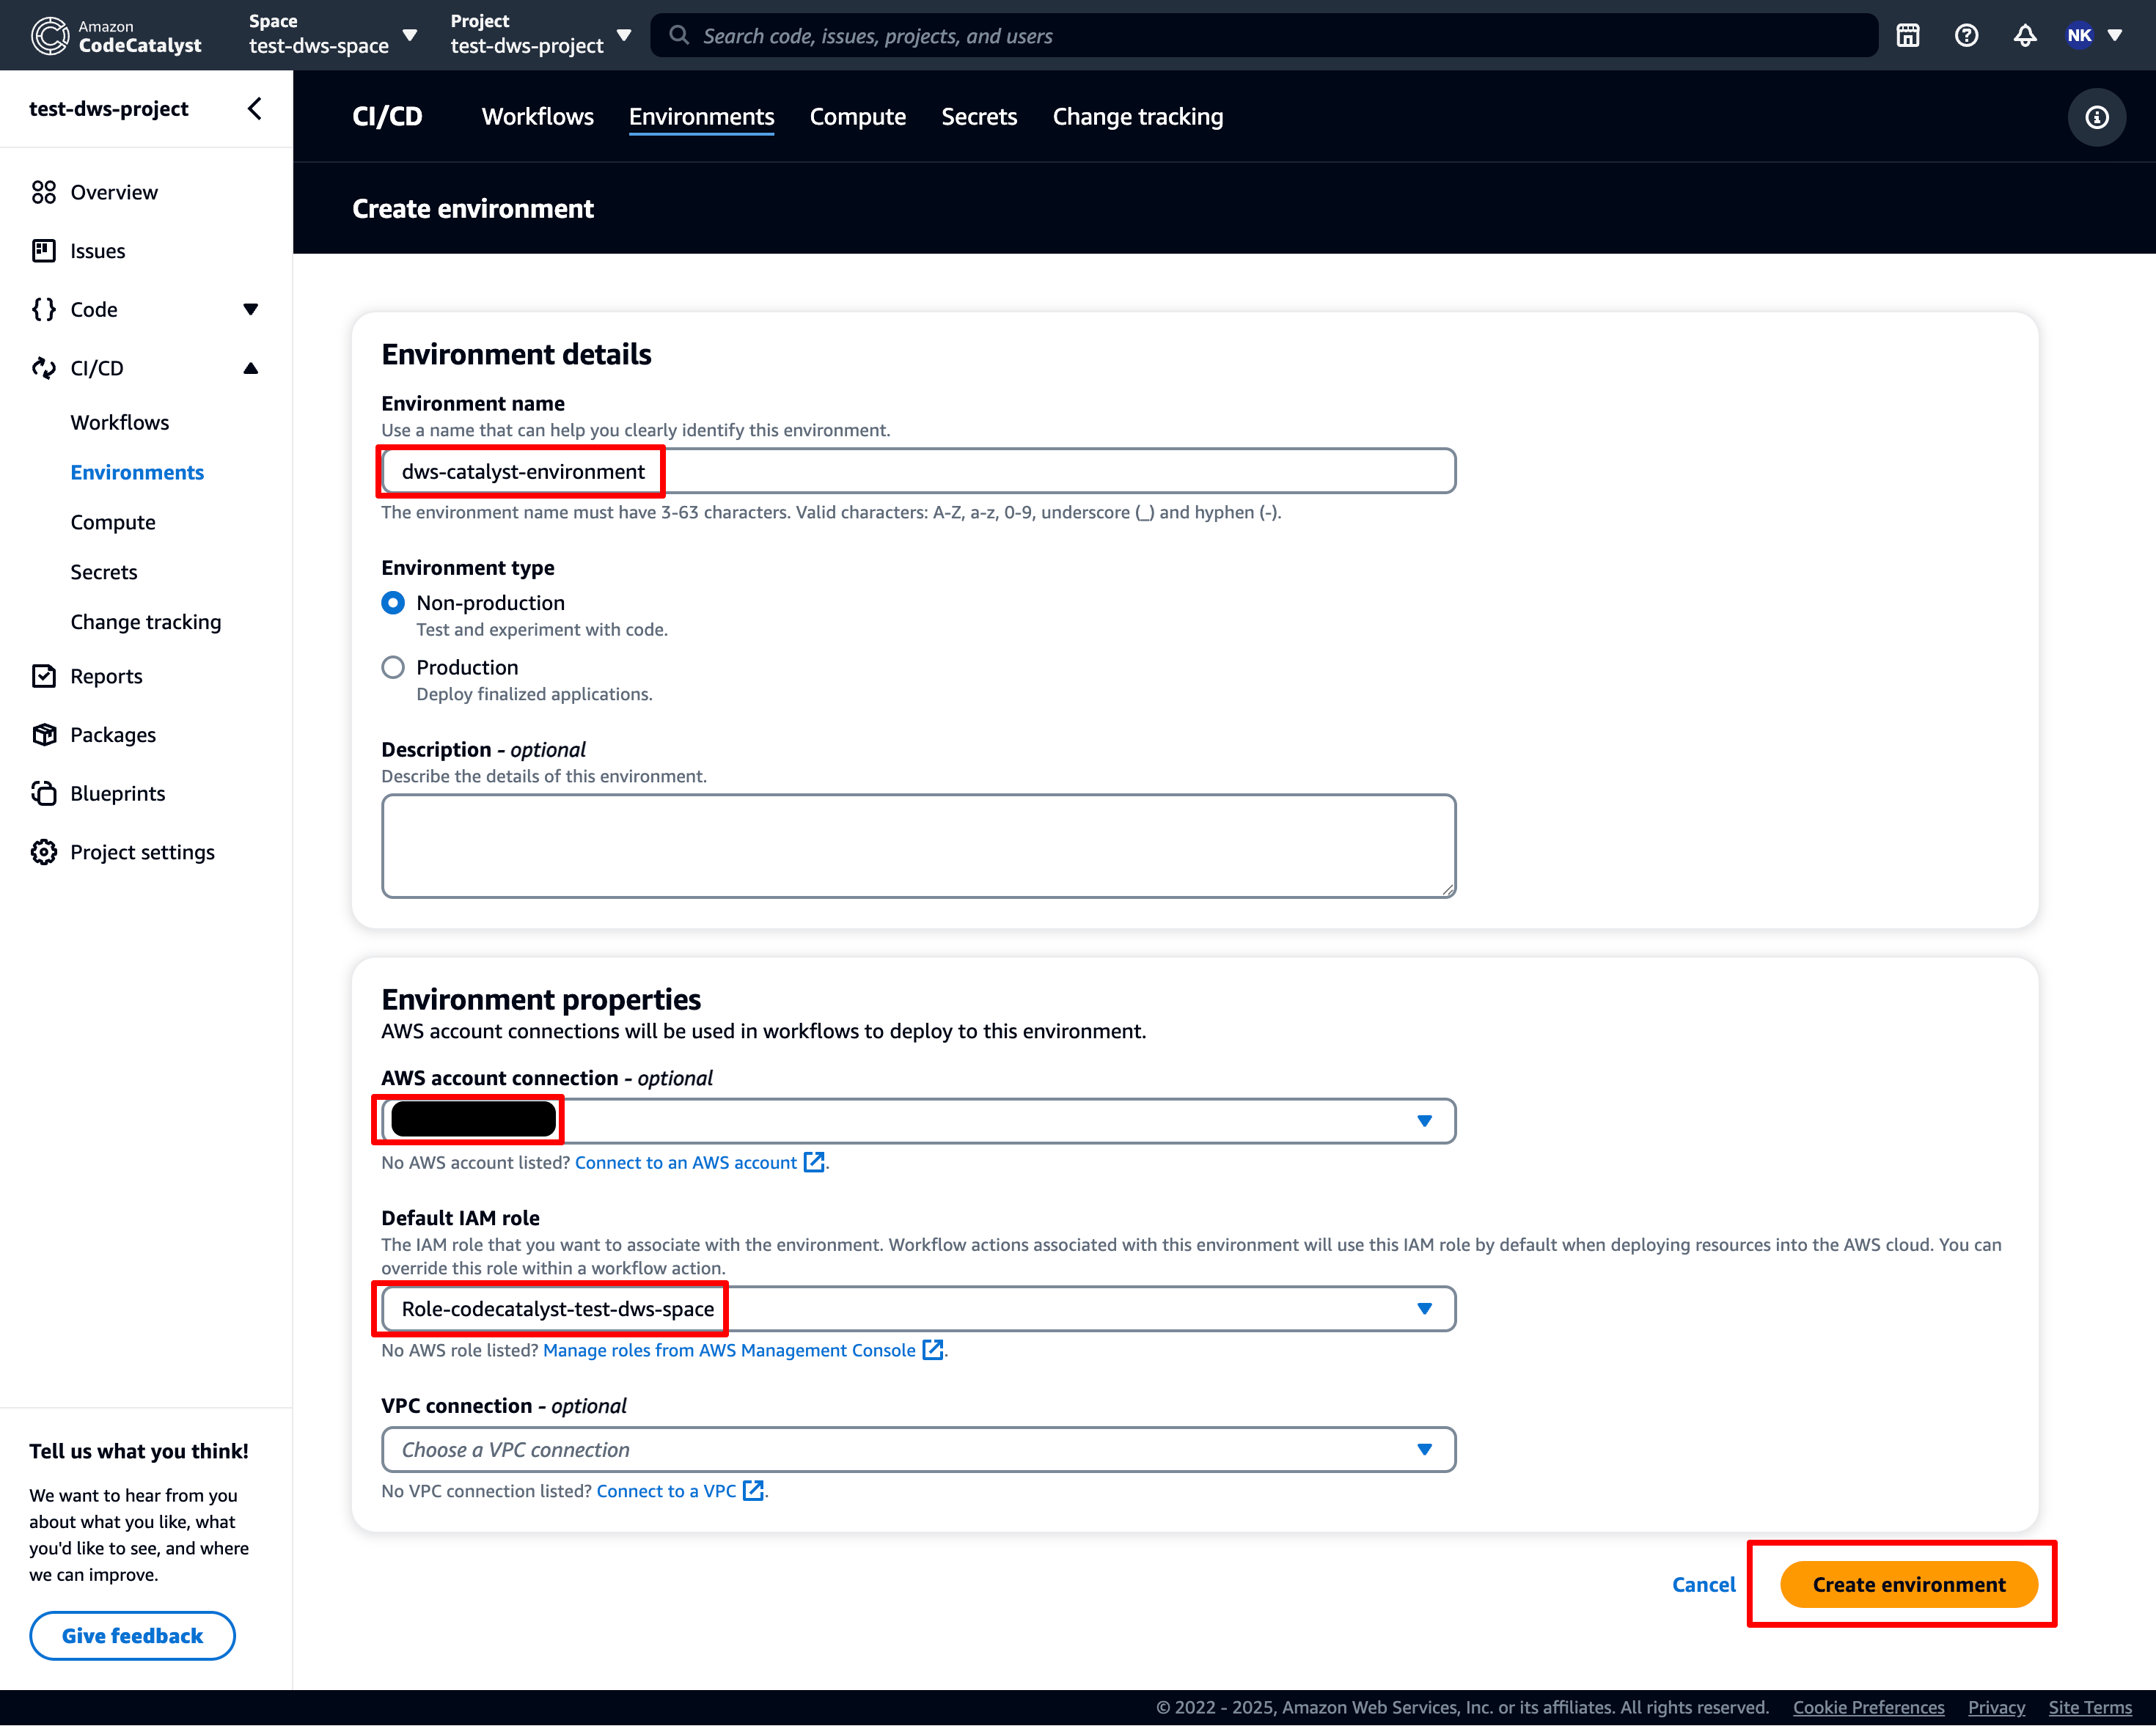Switch to the Workflows tab
2156x1726 pixels.
tap(538, 117)
